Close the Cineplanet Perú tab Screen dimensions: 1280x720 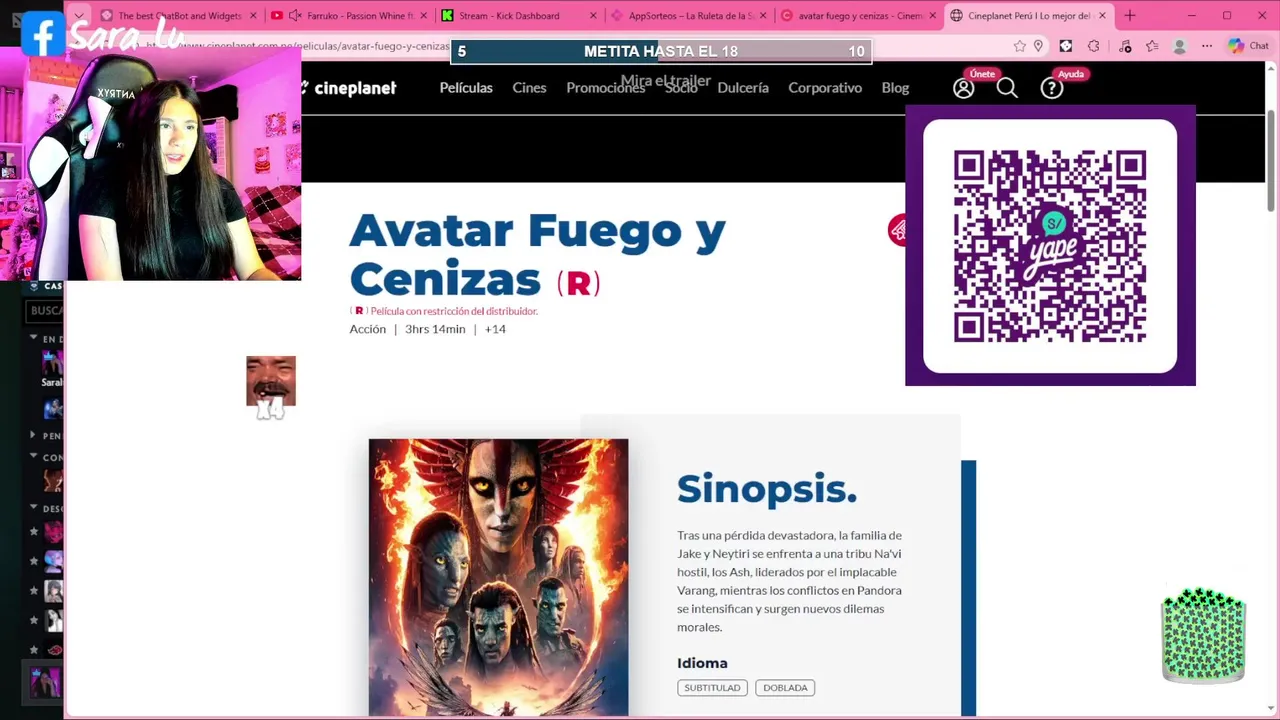(x=1102, y=15)
